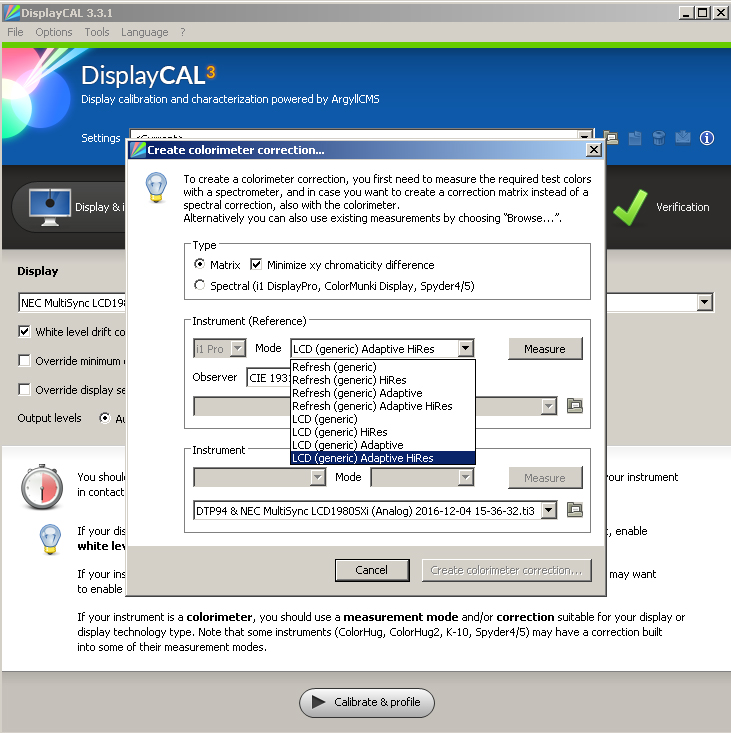Enable Override display settle checkbox
731x733 pixels.
(24, 389)
